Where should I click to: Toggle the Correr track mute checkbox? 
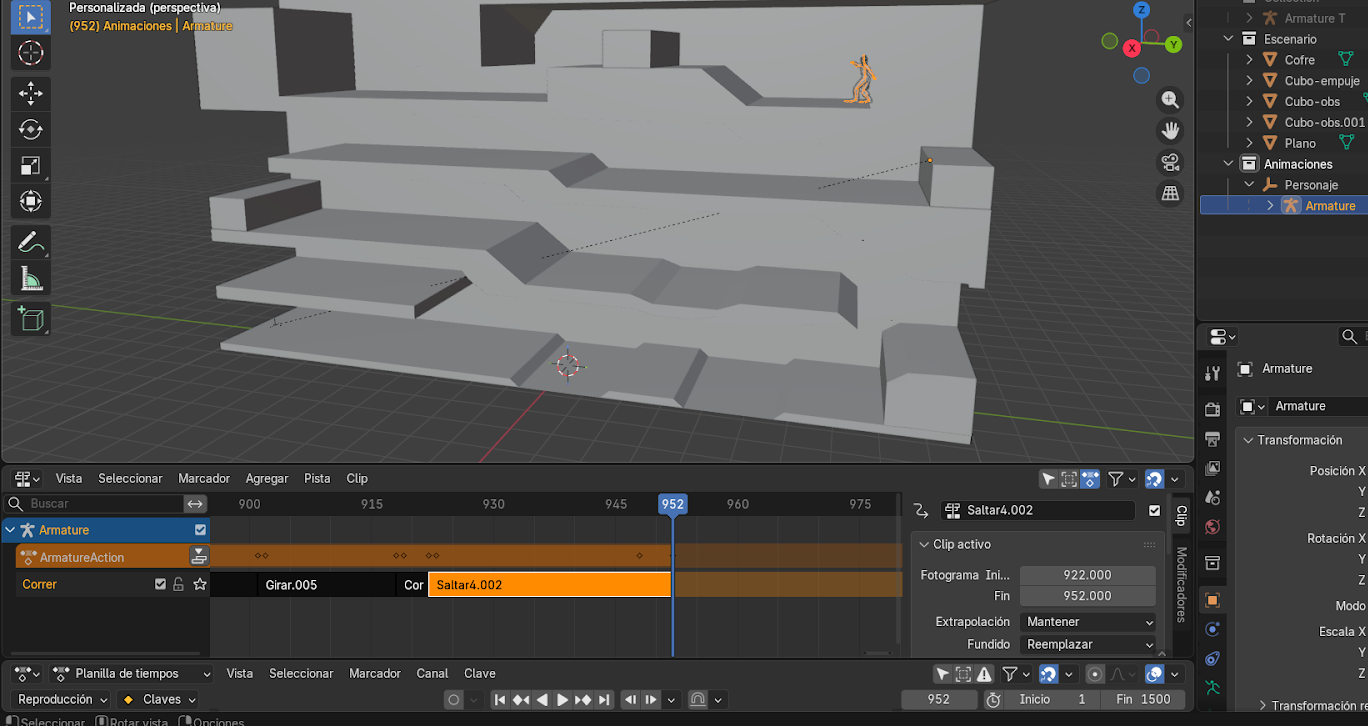160,584
